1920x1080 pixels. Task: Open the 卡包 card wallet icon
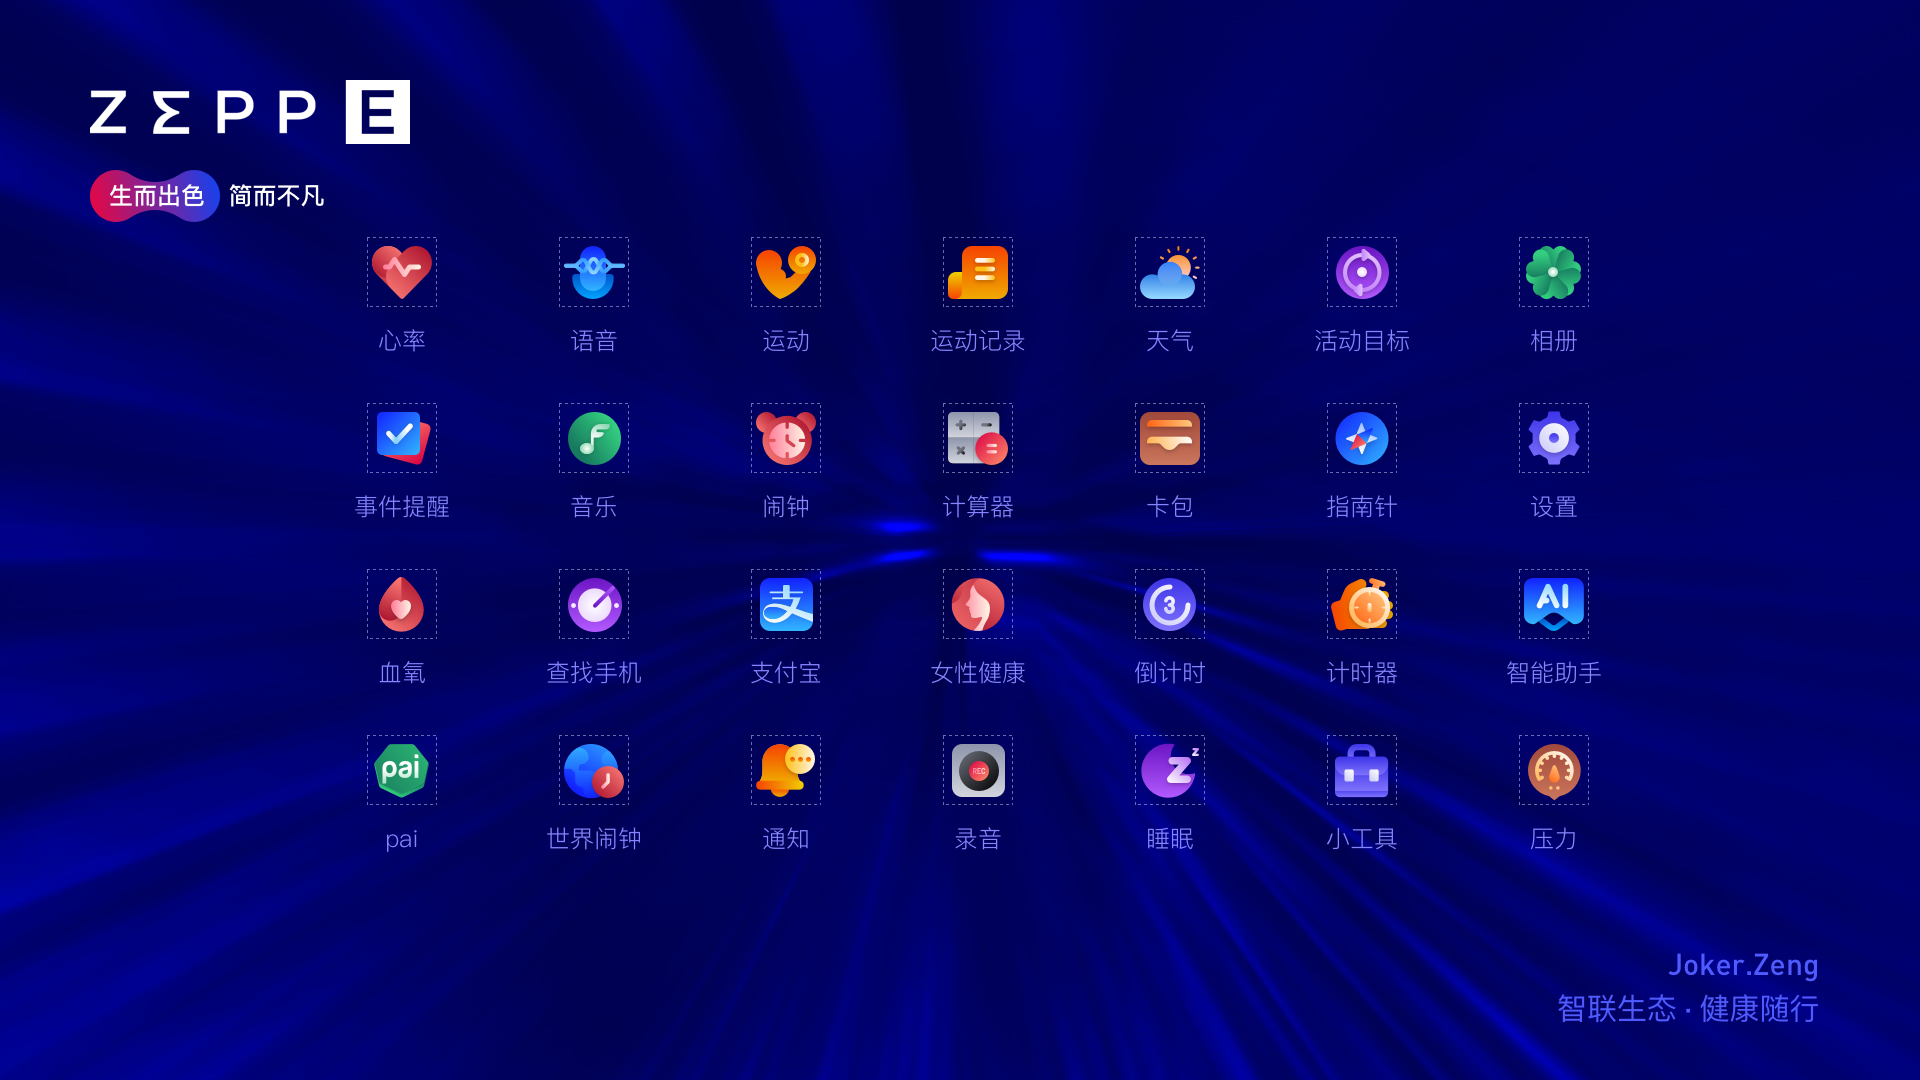(x=1170, y=438)
